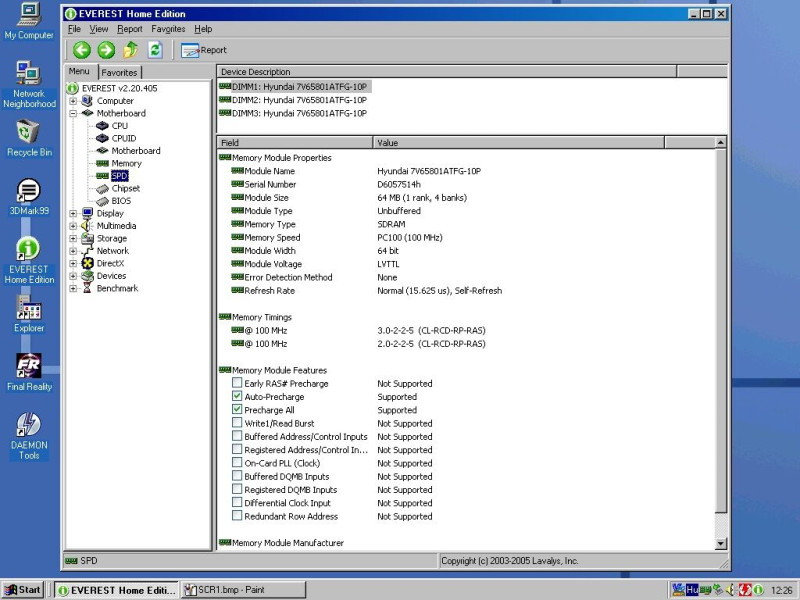Go forward using the green Forward arrow

coord(106,50)
